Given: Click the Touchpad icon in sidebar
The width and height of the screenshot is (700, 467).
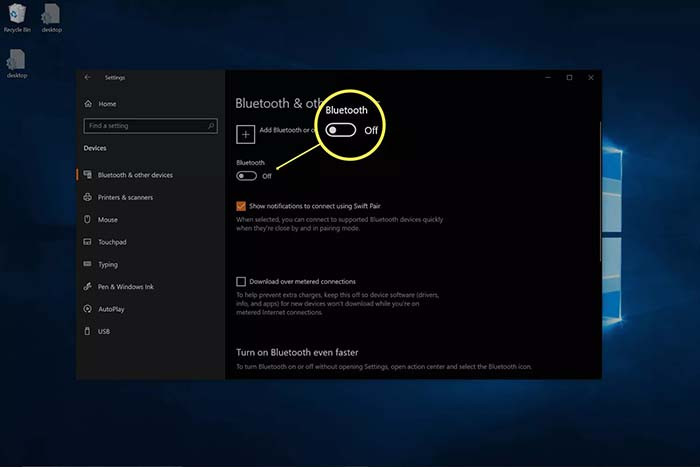Looking at the screenshot, I should click(88, 242).
